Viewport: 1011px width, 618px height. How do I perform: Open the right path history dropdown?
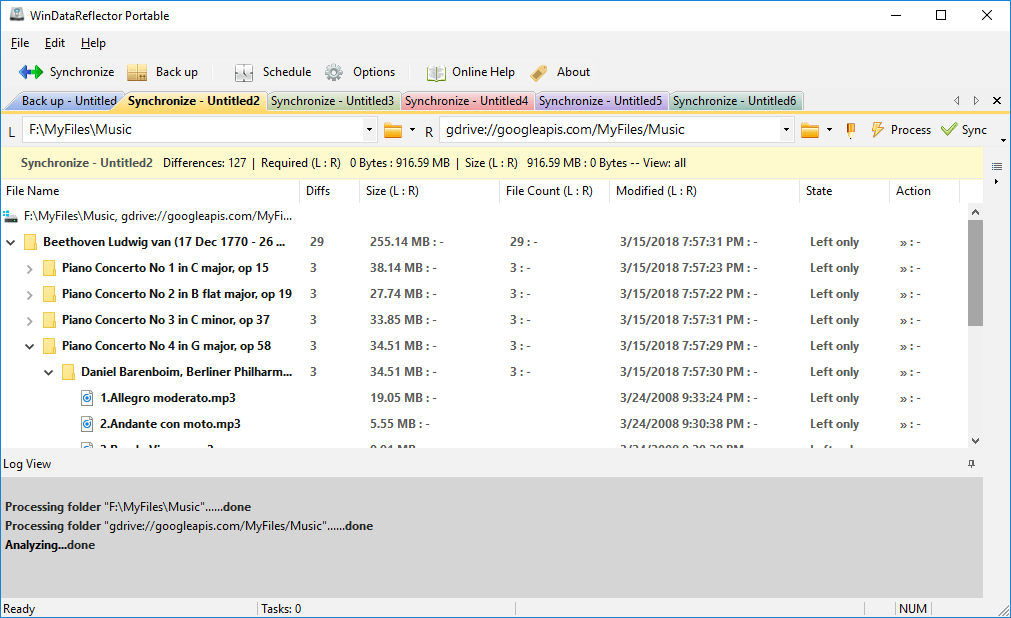786,130
